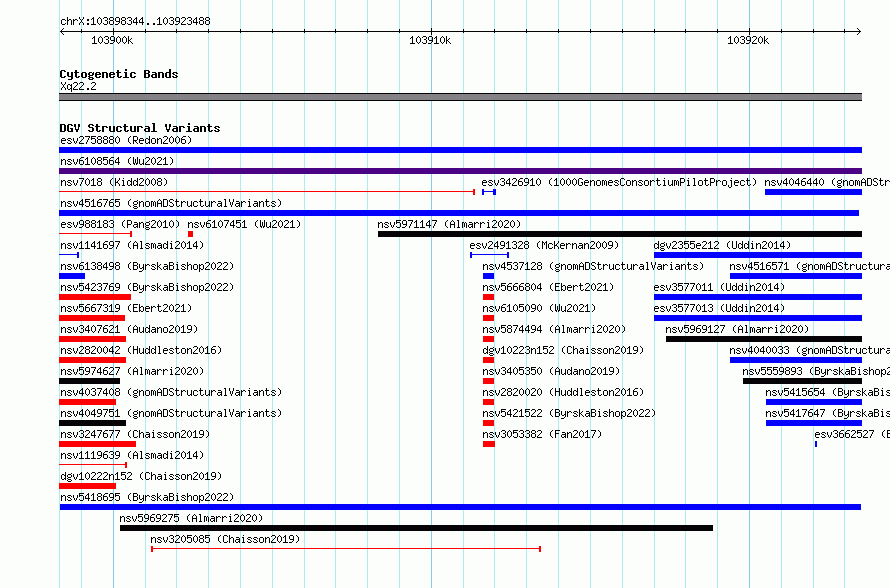890x588 pixels.
Task: Click nsv6107451 (Wu2021) label
Action: coord(244,224)
